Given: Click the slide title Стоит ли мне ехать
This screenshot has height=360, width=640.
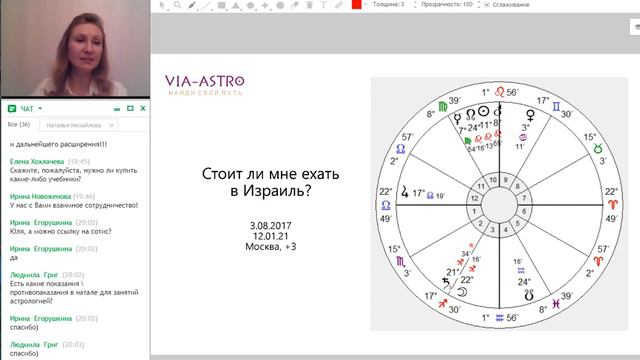Looking at the screenshot, I should pyautogui.click(x=271, y=182).
